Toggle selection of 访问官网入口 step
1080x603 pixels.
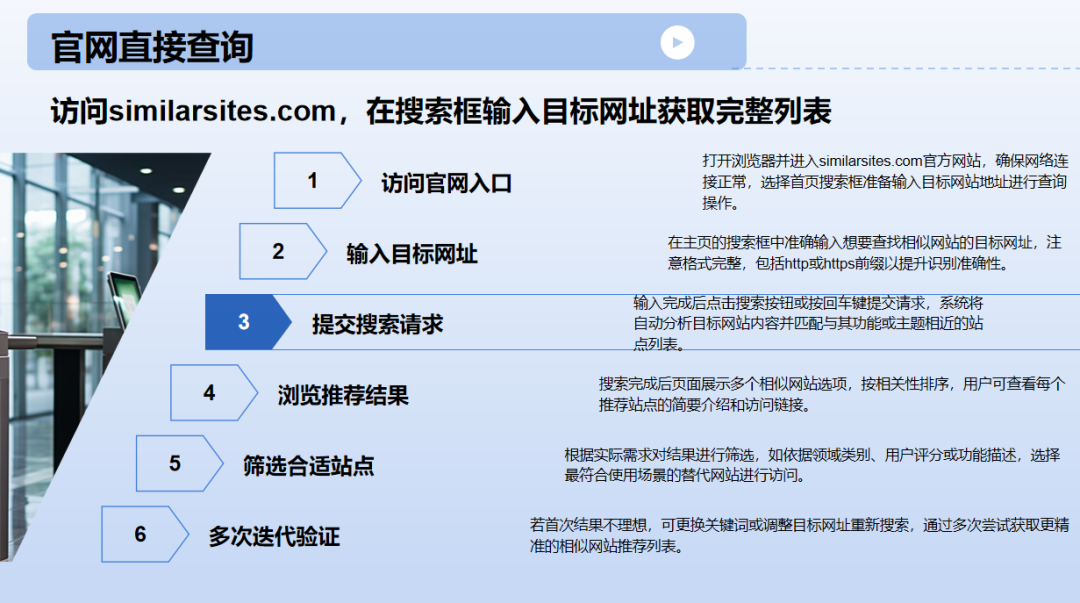tap(446, 184)
